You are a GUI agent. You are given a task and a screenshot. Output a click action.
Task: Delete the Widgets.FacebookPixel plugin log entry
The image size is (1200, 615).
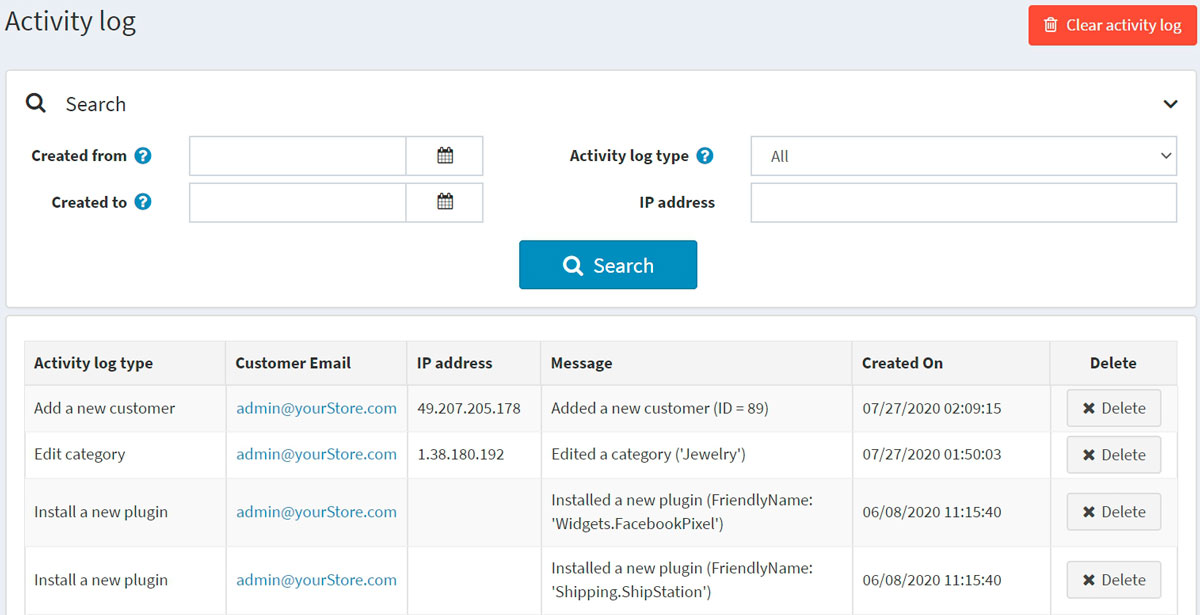click(1113, 511)
